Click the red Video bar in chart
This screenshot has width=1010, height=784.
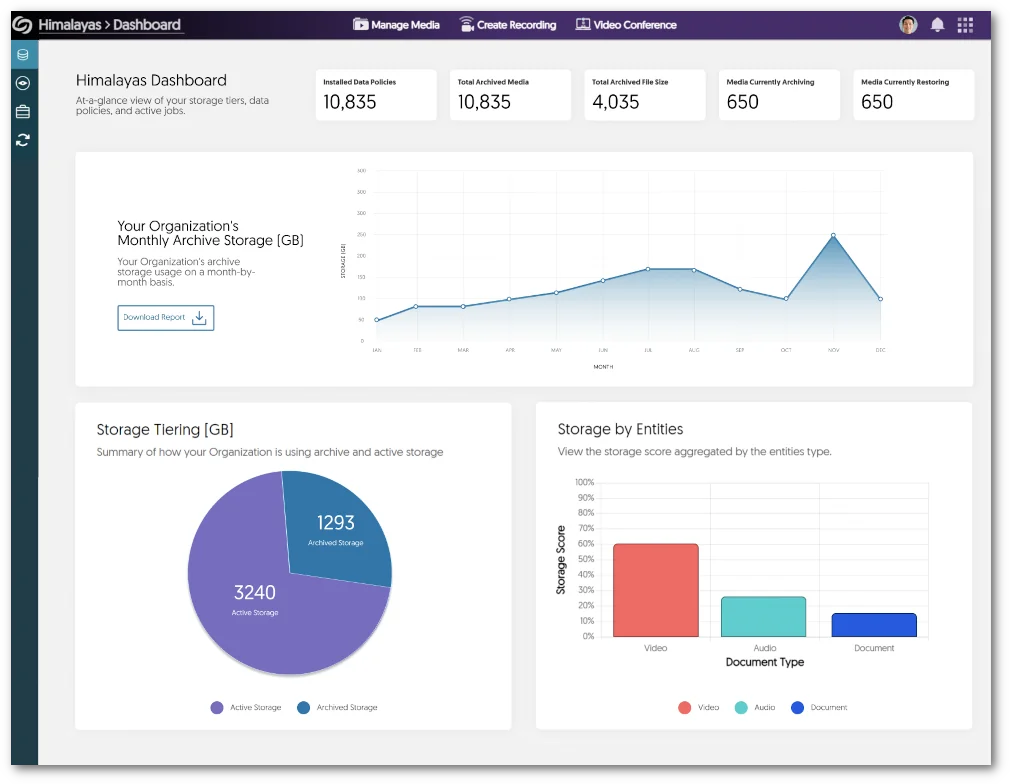(655, 590)
